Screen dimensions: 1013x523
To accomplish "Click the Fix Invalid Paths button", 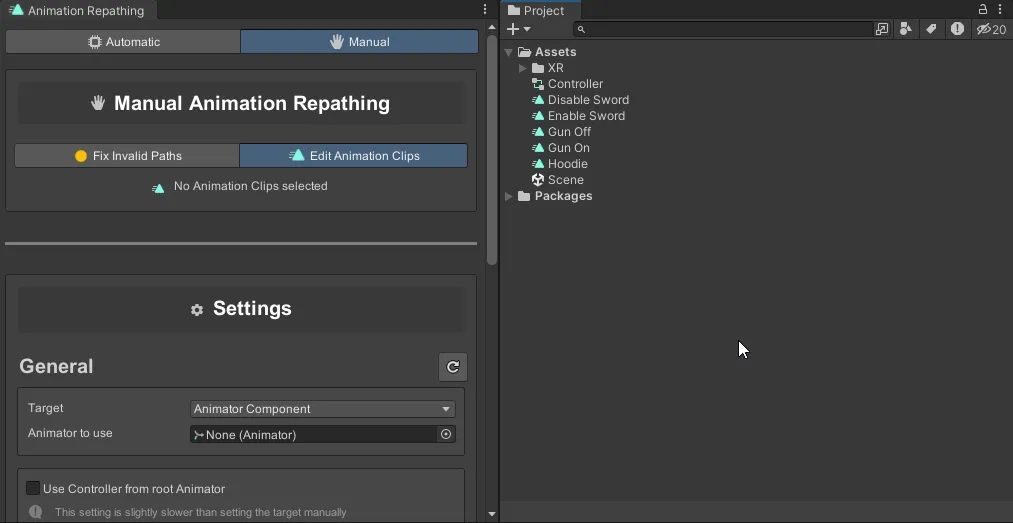I will (x=127, y=156).
